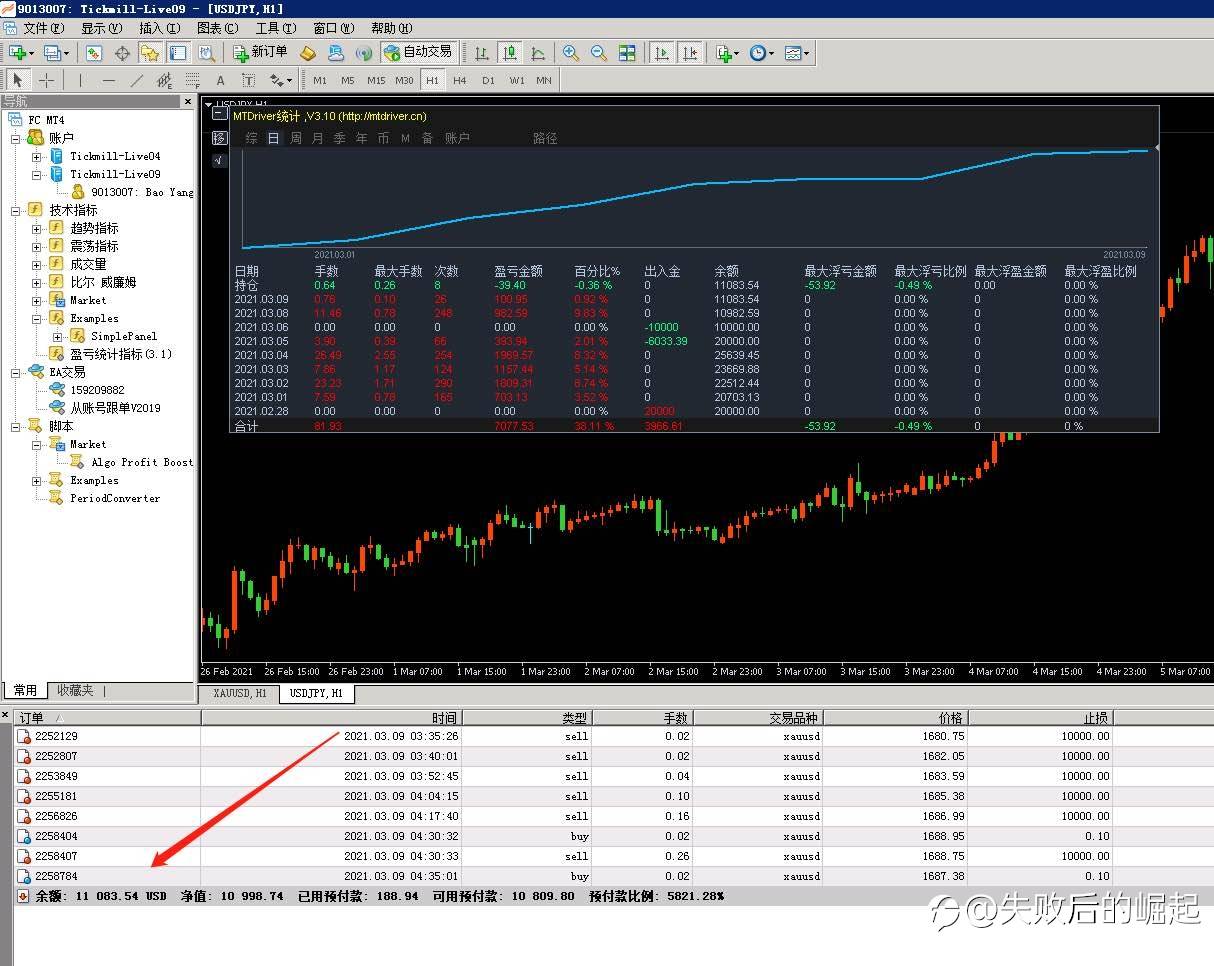The height and width of the screenshot is (966, 1214).
Task: Switch chart to bar chart icon
Action: click(x=482, y=53)
